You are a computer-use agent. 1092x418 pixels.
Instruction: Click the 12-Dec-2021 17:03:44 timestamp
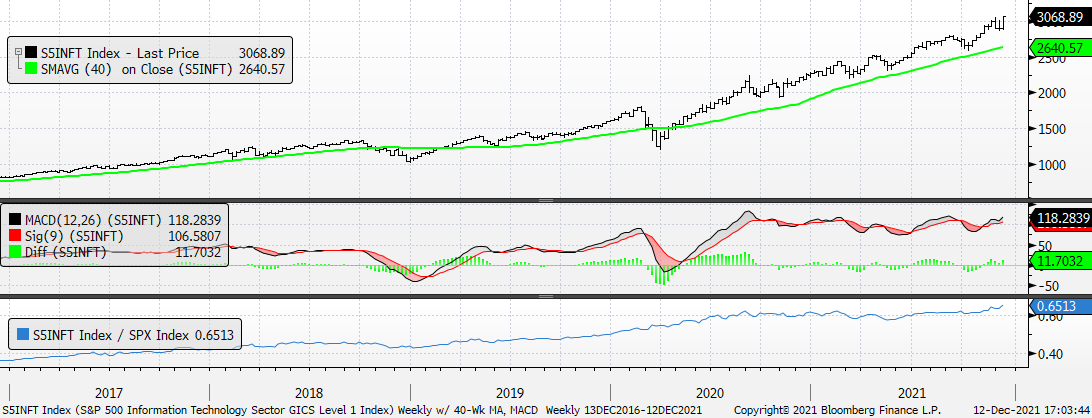click(x=1030, y=410)
